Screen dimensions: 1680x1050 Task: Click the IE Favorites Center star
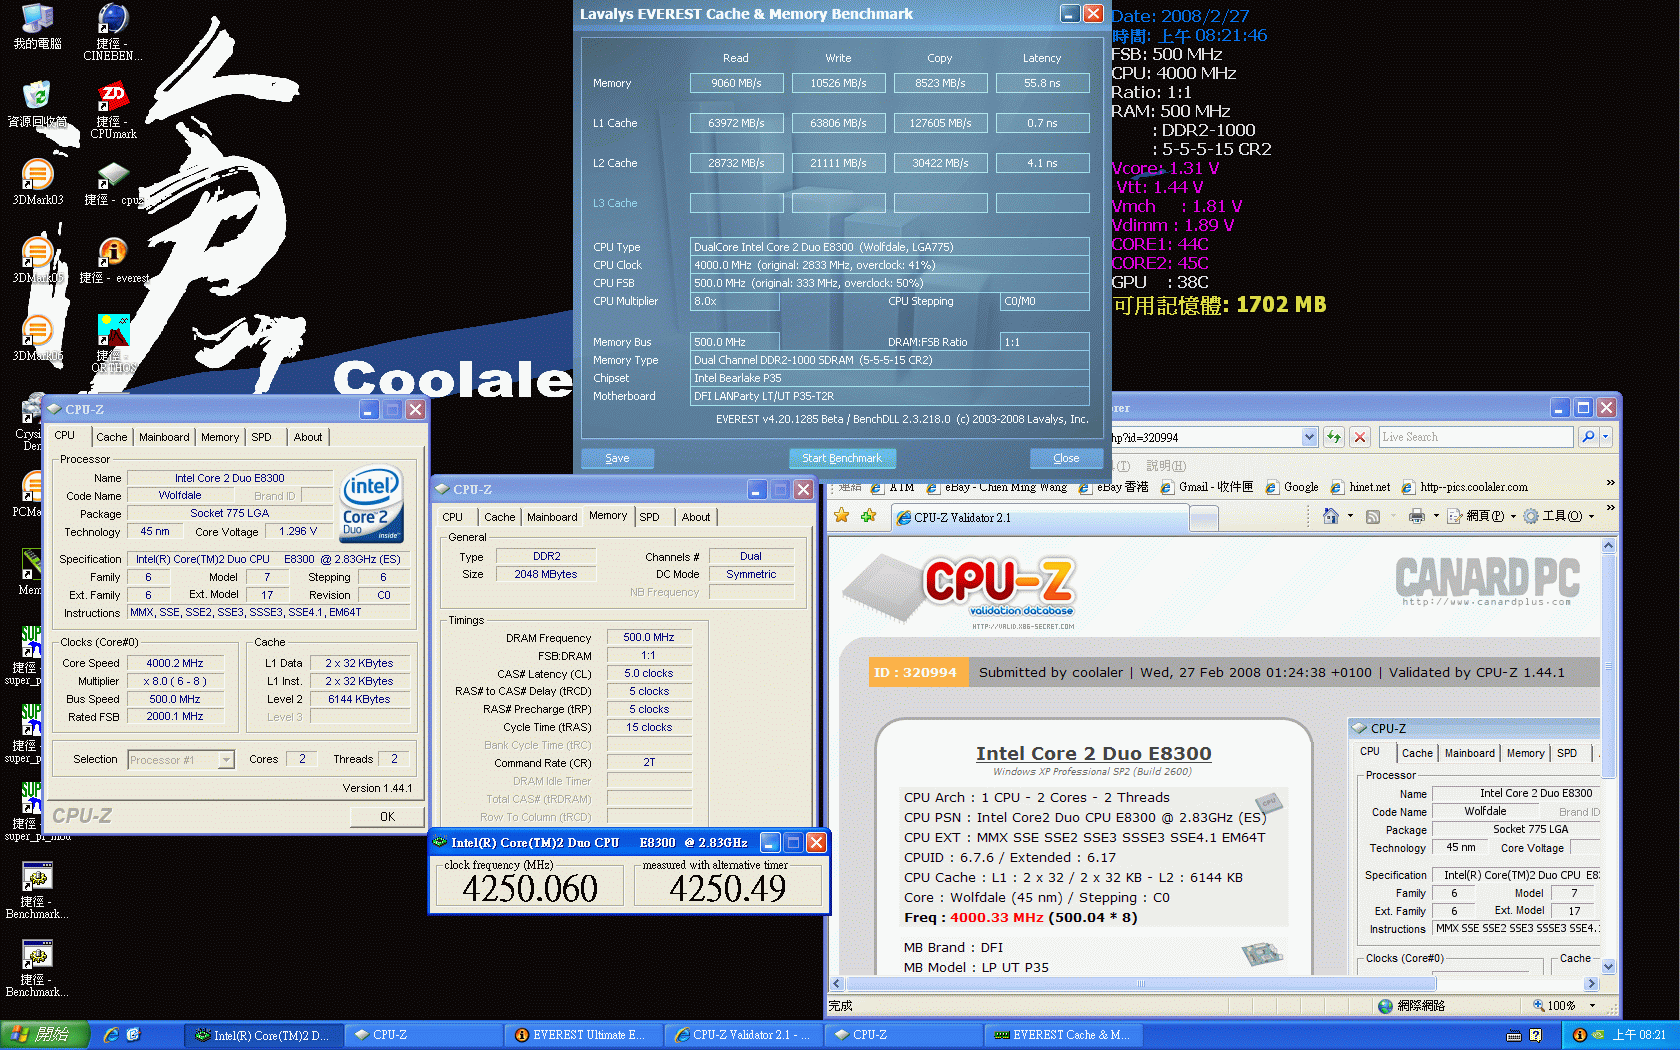click(842, 516)
